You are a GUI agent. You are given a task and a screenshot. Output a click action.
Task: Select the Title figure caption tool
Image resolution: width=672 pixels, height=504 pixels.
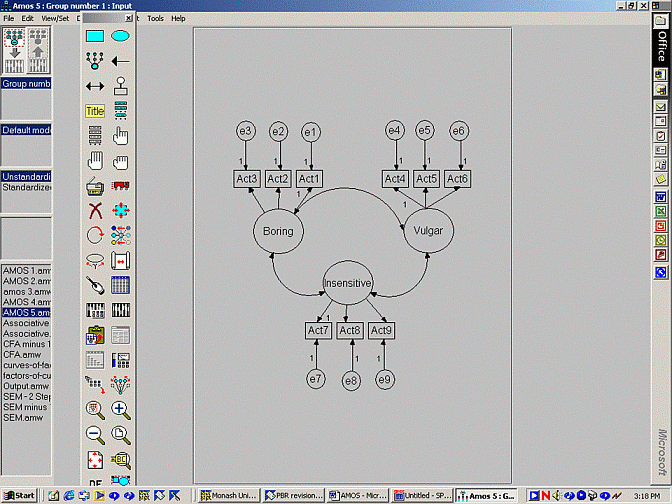click(95, 111)
